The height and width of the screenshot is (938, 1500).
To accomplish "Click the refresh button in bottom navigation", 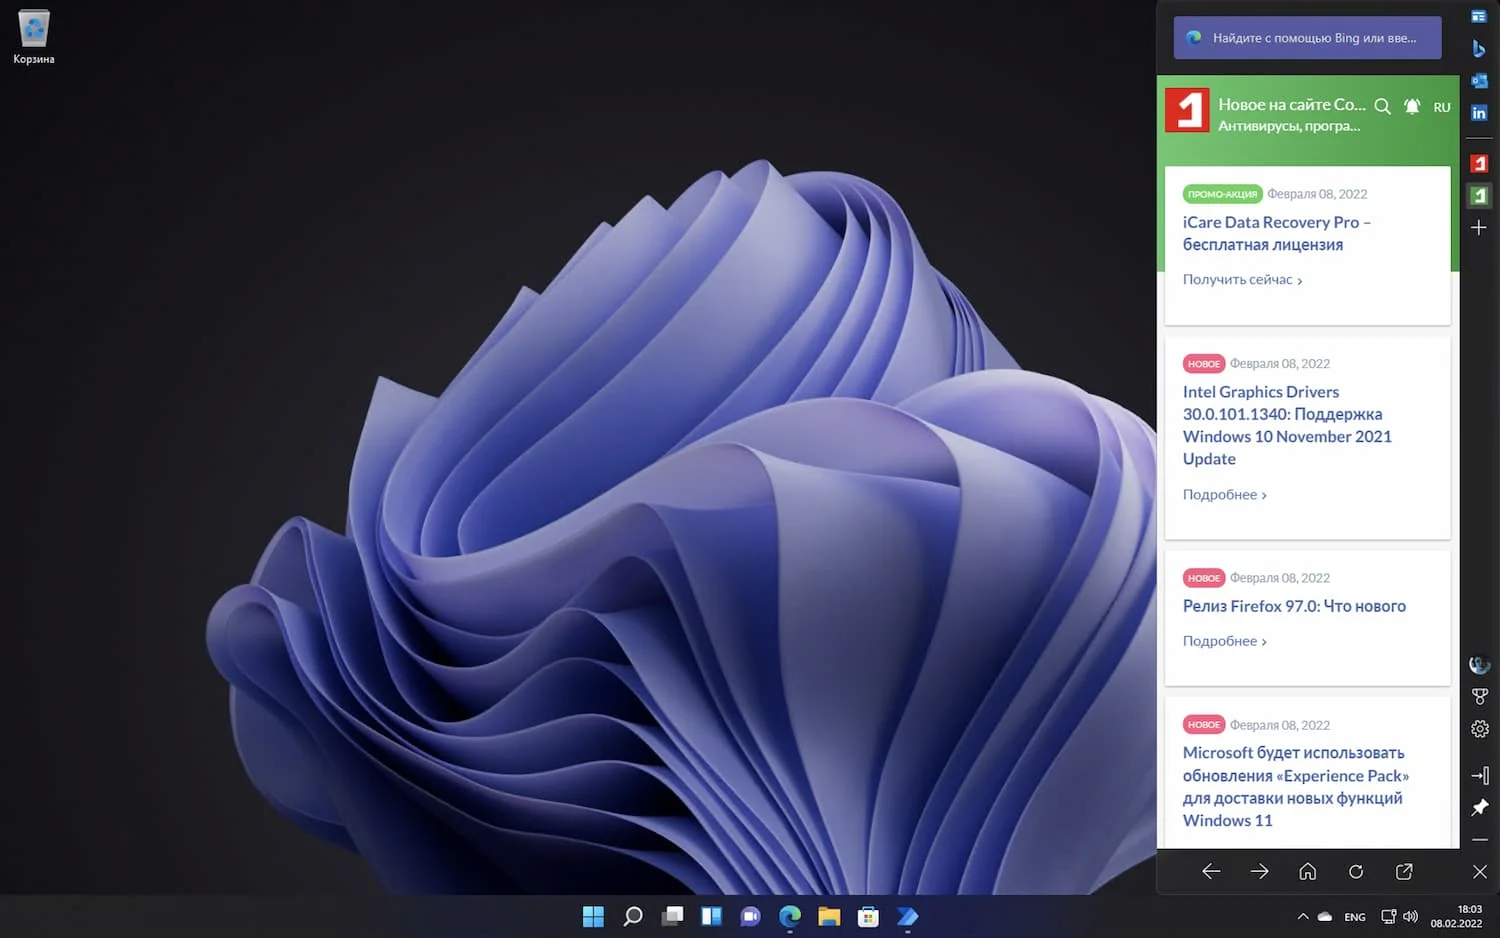I will 1356,872.
